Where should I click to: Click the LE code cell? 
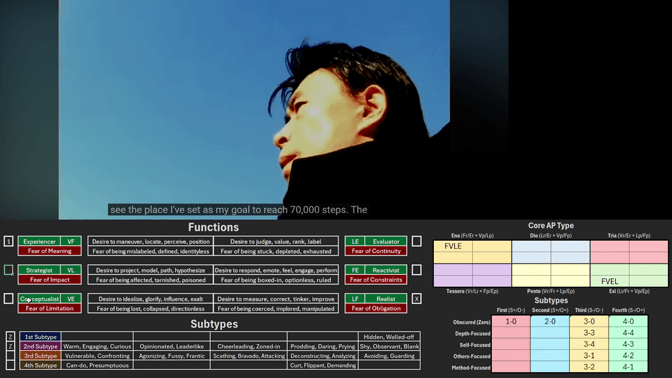(355, 241)
